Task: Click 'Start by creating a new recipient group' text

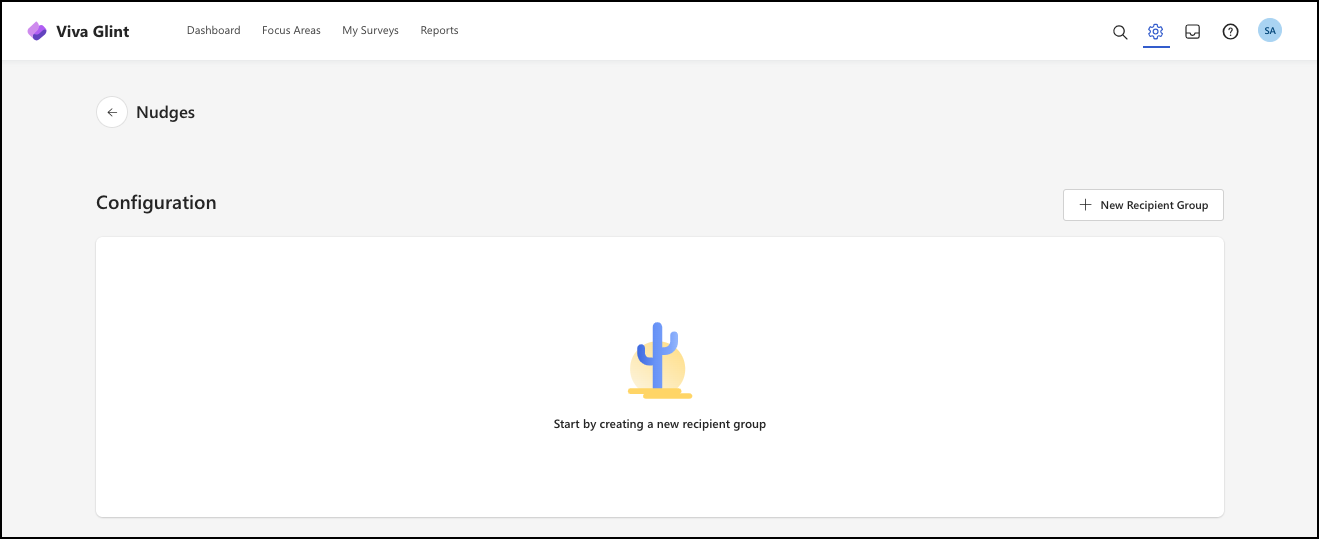Action: (x=660, y=424)
